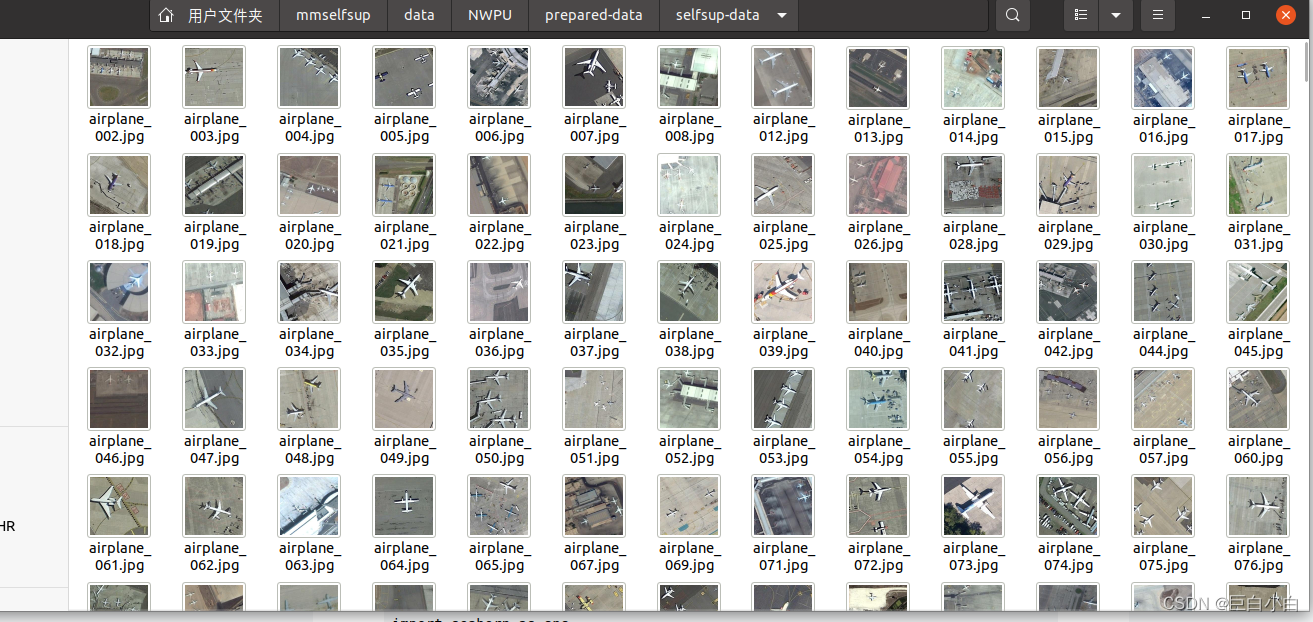Click the file name airplane_023.jpg
1313x622 pixels.
pyautogui.click(x=594, y=235)
